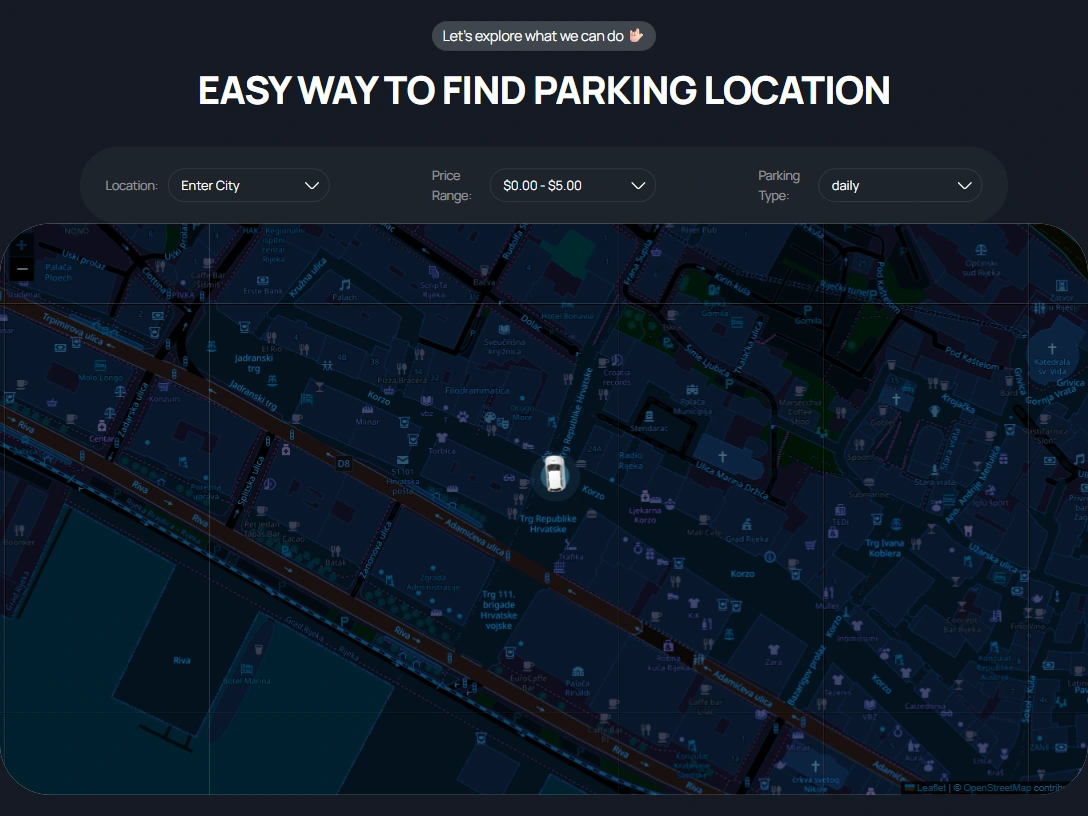Screen dimensions: 1088x816
Task: Click the Trg Republike Hrvatske map label
Action: (547, 524)
